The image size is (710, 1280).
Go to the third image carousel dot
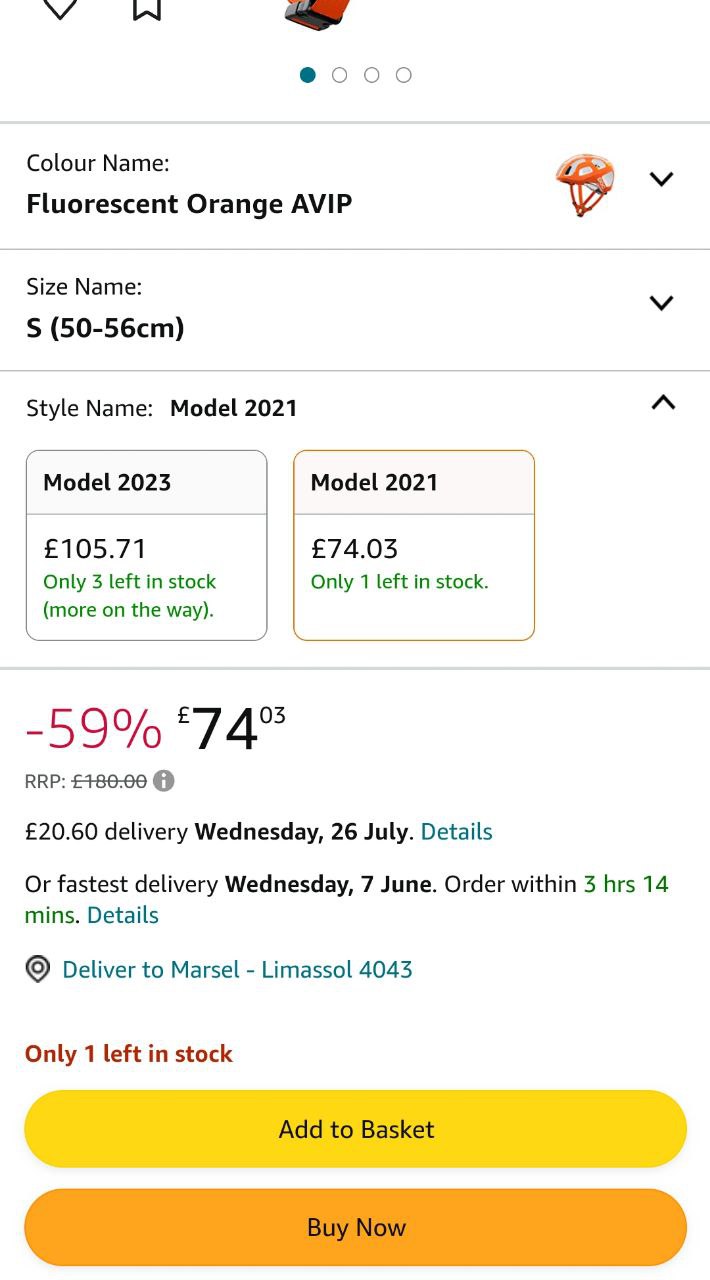pyautogui.click(x=372, y=75)
